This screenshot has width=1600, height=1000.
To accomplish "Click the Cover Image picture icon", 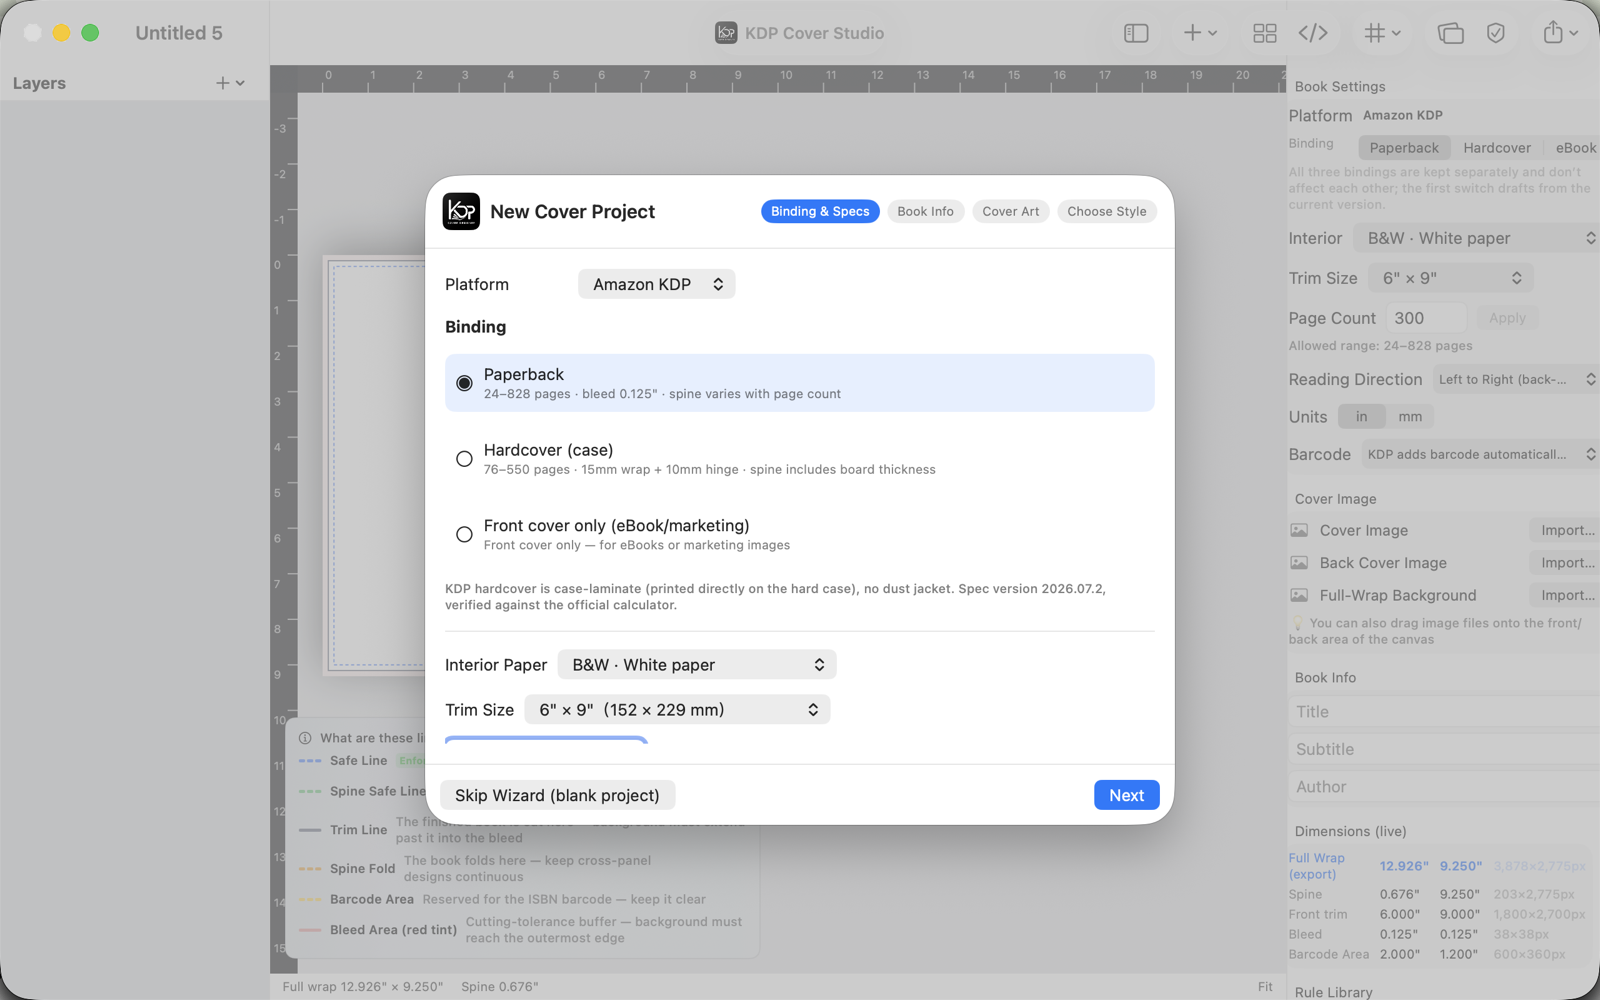I will [x=1299, y=530].
